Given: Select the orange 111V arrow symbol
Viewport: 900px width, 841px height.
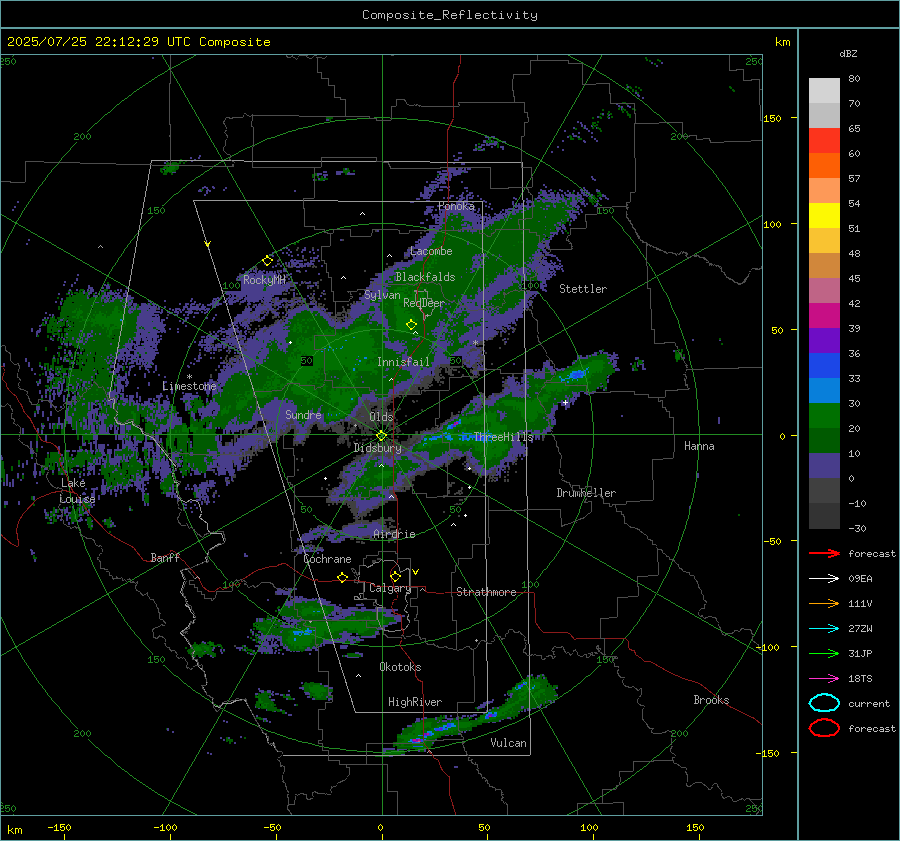Looking at the screenshot, I should coord(824,603).
